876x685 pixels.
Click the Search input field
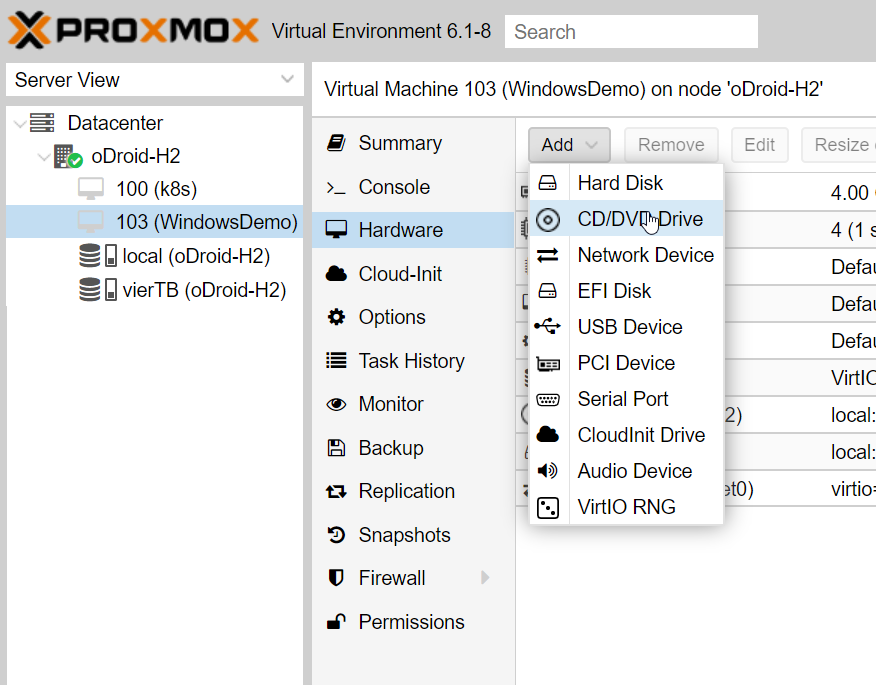pyautogui.click(x=631, y=32)
